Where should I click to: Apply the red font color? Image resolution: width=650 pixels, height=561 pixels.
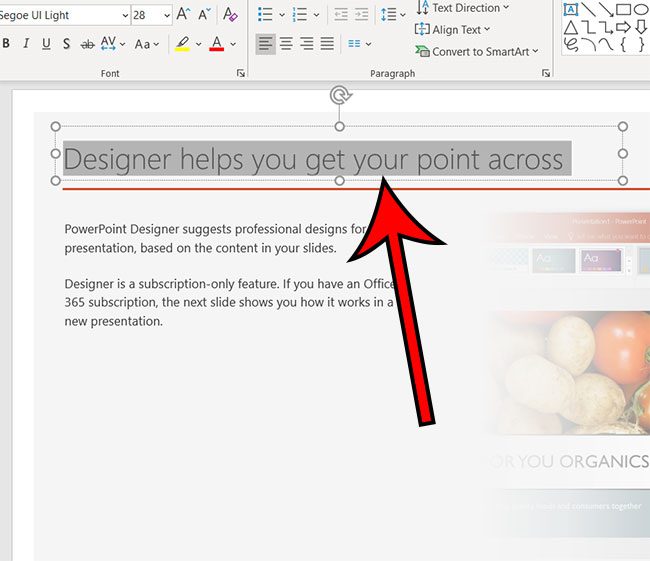(216, 44)
